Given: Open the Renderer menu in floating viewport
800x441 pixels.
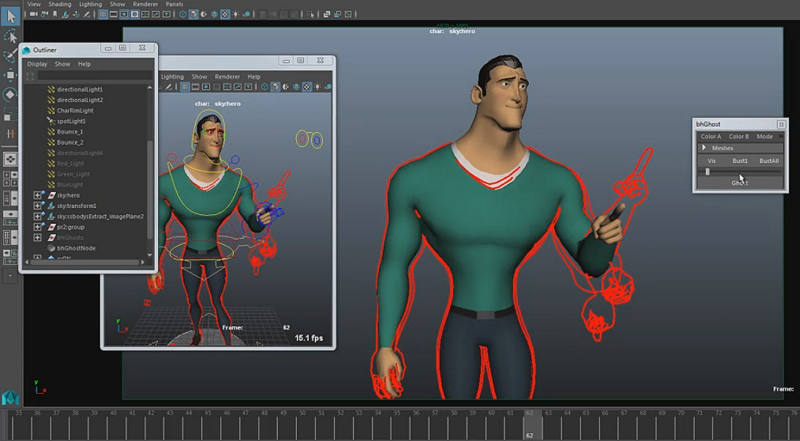Looking at the screenshot, I should [x=228, y=77].
